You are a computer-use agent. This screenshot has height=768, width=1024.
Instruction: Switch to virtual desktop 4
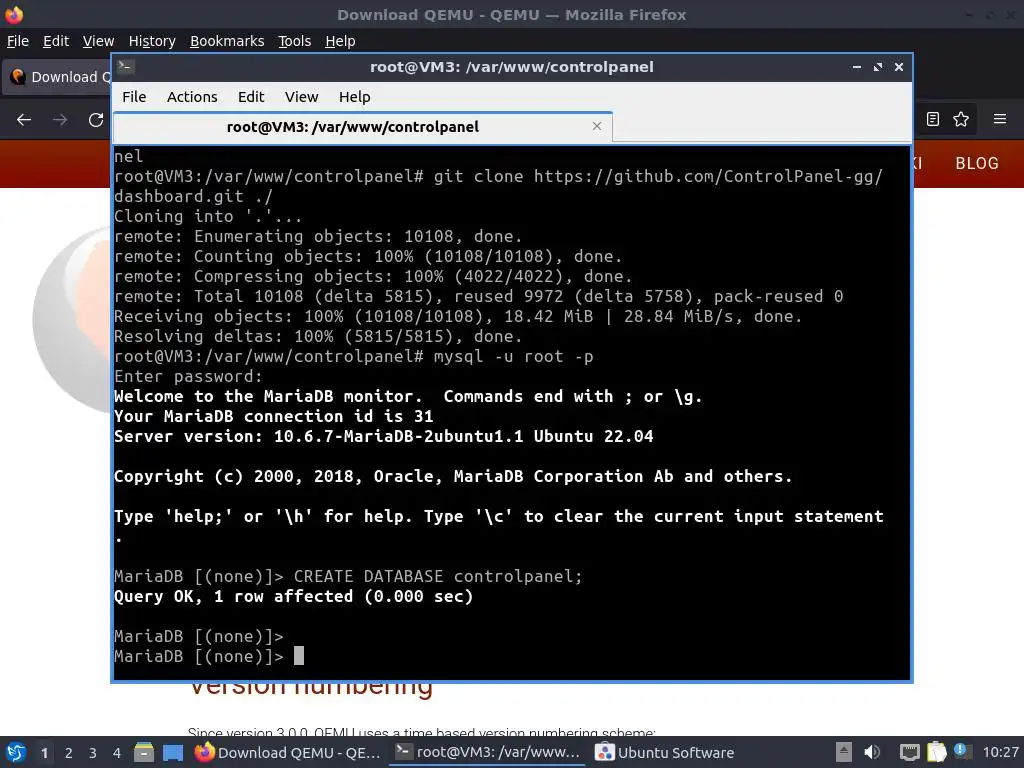pyautogui.click(x=117, y=753)
